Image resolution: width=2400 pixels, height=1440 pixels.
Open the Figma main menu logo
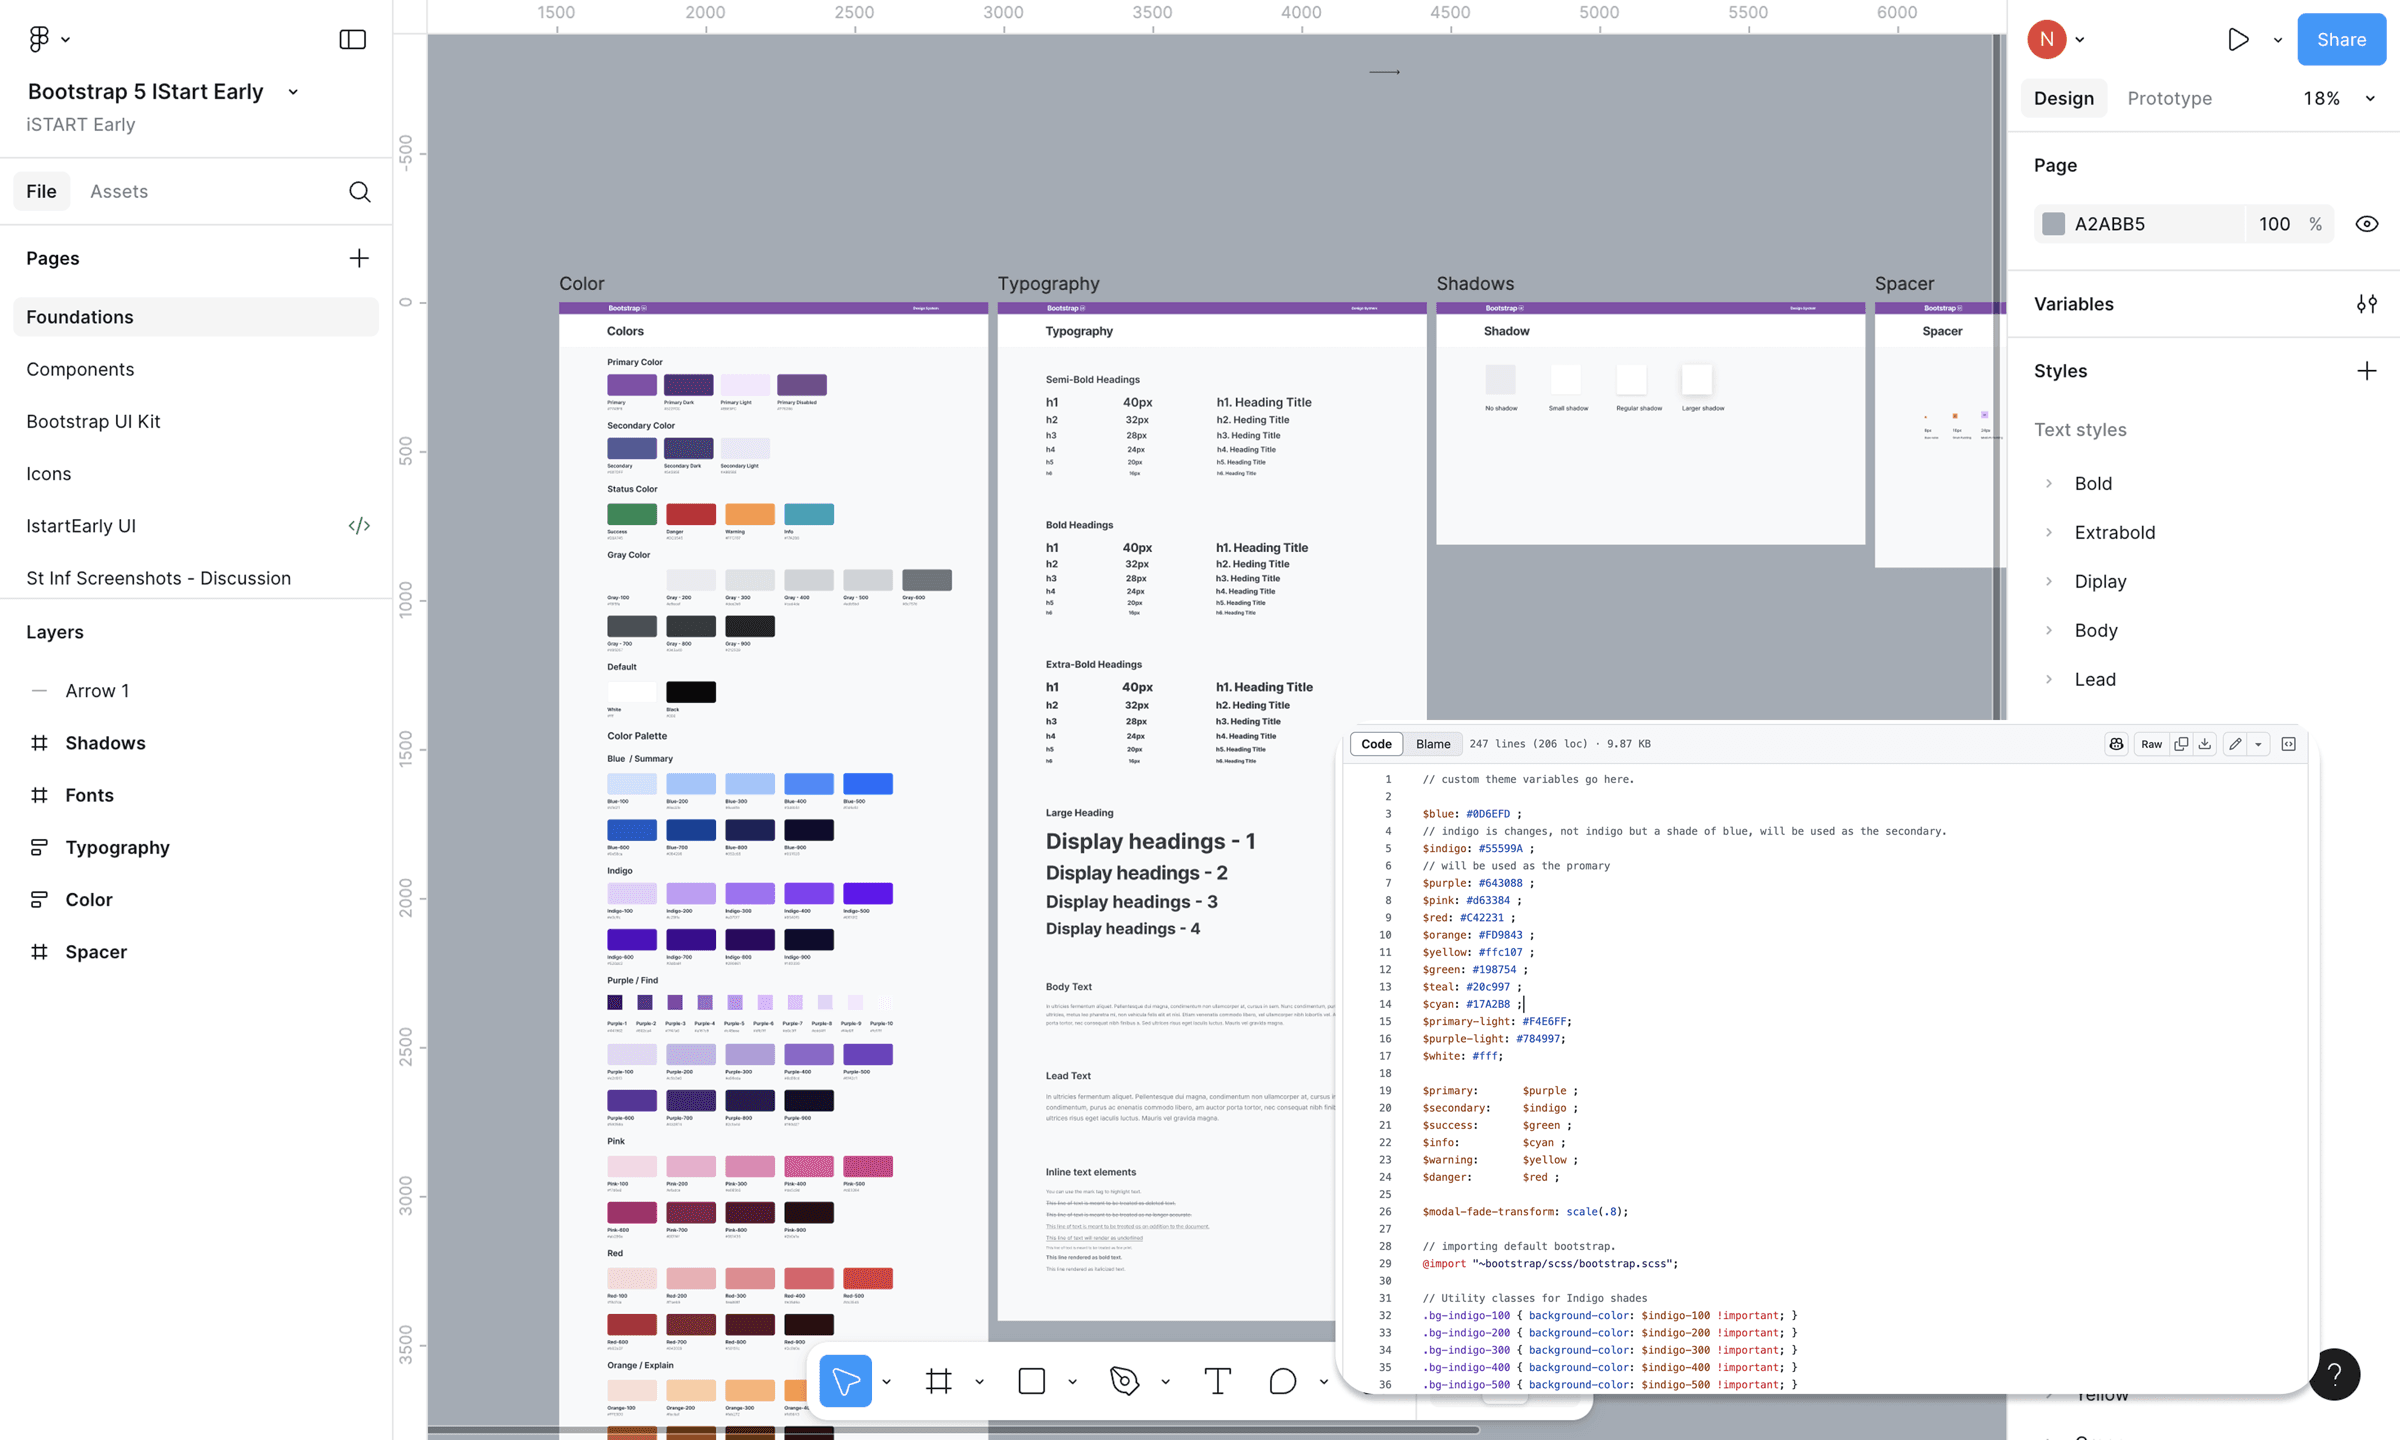pos(39,39)
